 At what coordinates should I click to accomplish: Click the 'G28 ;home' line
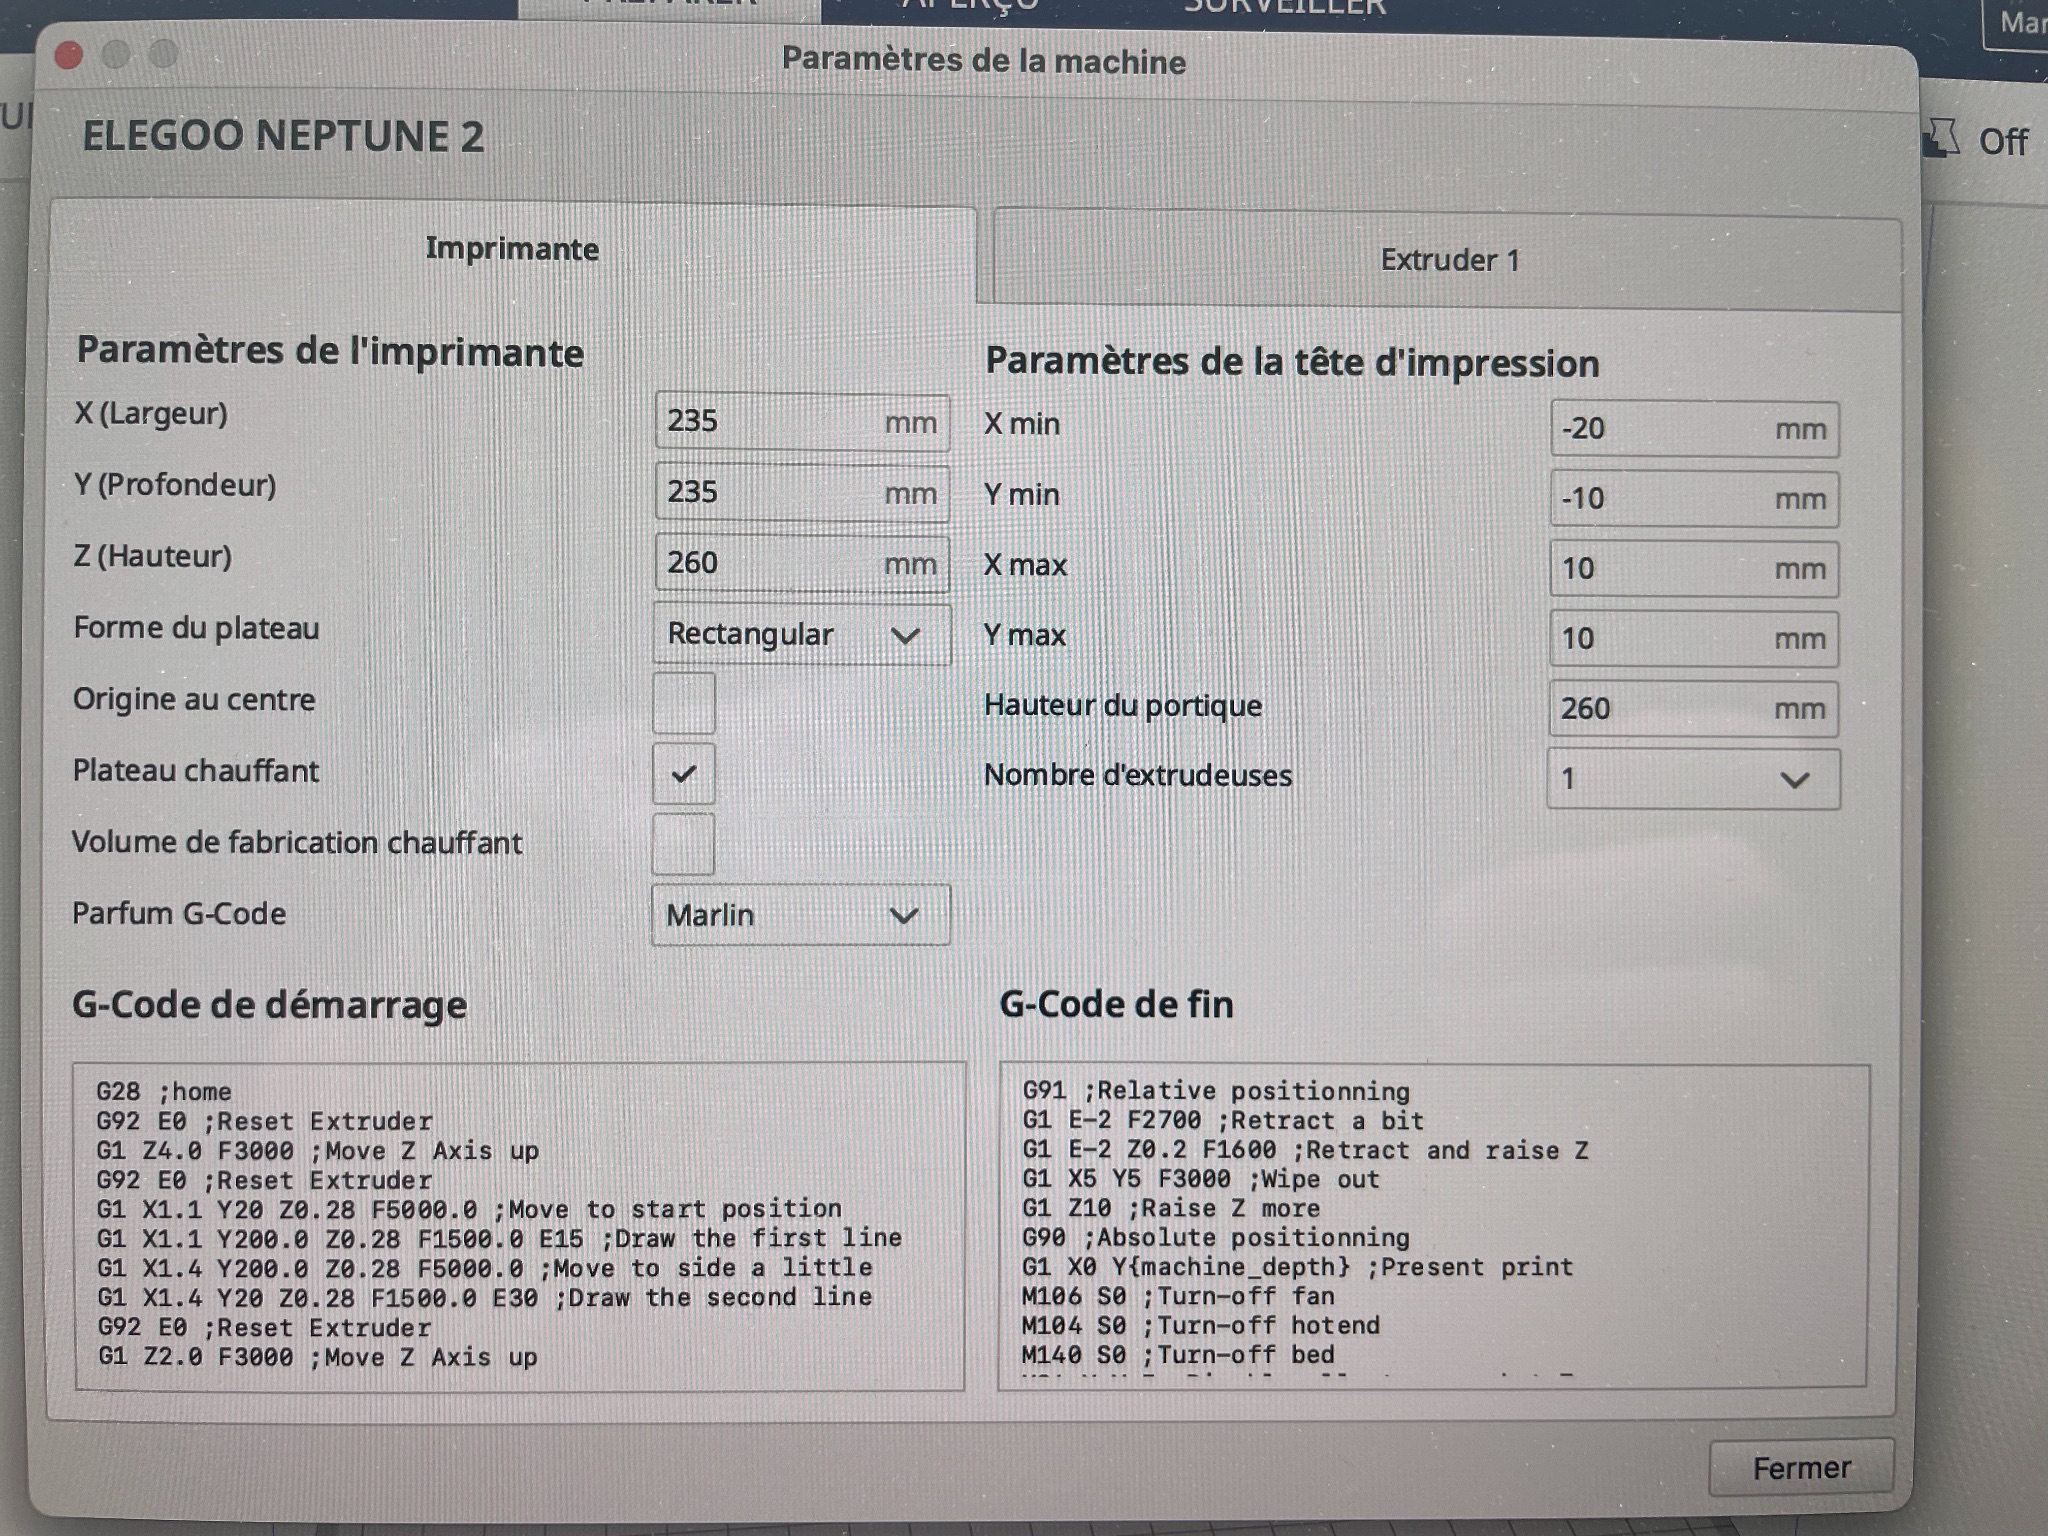[164, 1091]
